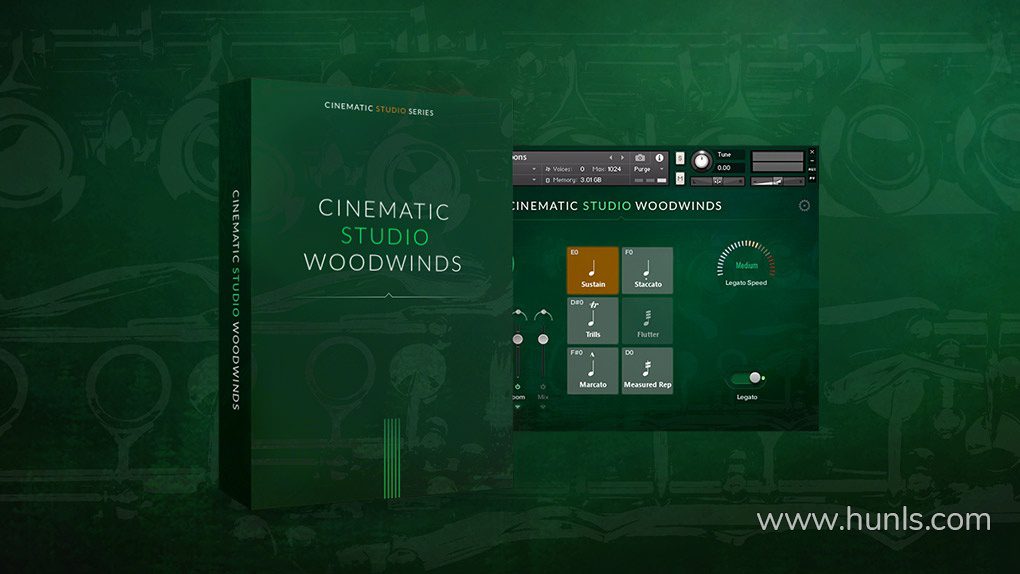Click the Cinematic Studio Woodwinds product box
The image size is (1020, 574).
pyautogui.click(x=366, y=293)
